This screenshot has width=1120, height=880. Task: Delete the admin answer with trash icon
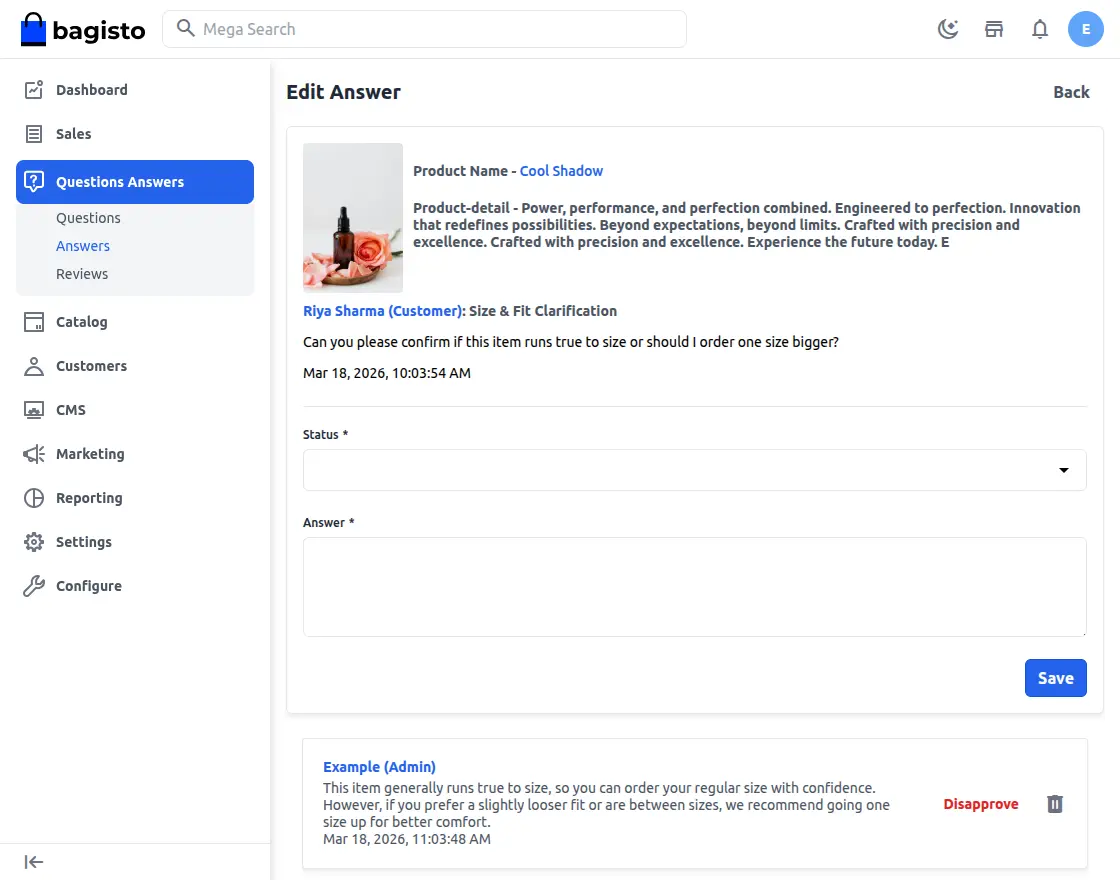pos(1055,804)
